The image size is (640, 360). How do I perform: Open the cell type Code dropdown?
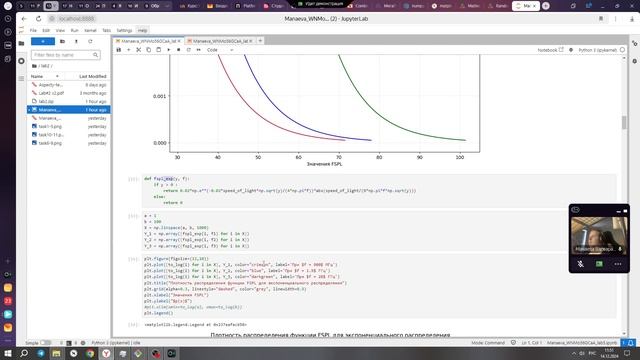click(220, 50)
